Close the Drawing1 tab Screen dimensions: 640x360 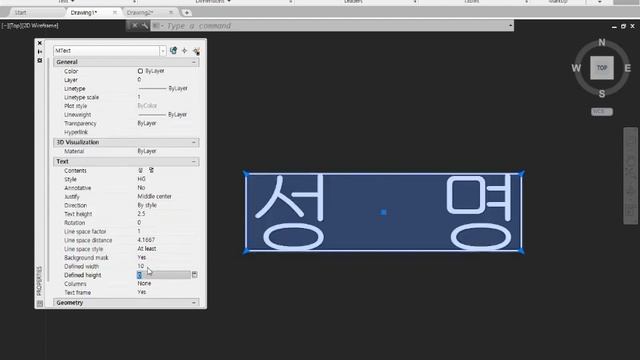tap(115, 13)
